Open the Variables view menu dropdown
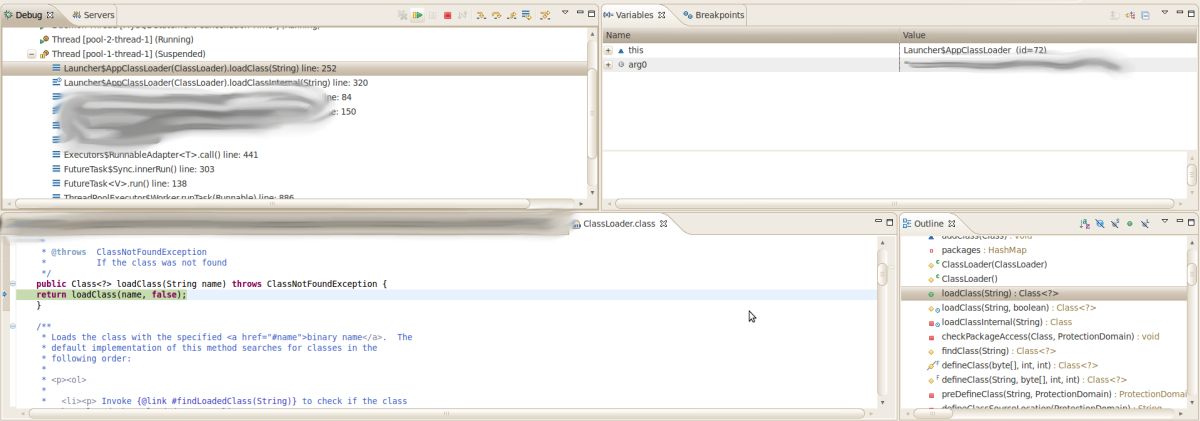1200x421 pixels. click(1165, 12)
